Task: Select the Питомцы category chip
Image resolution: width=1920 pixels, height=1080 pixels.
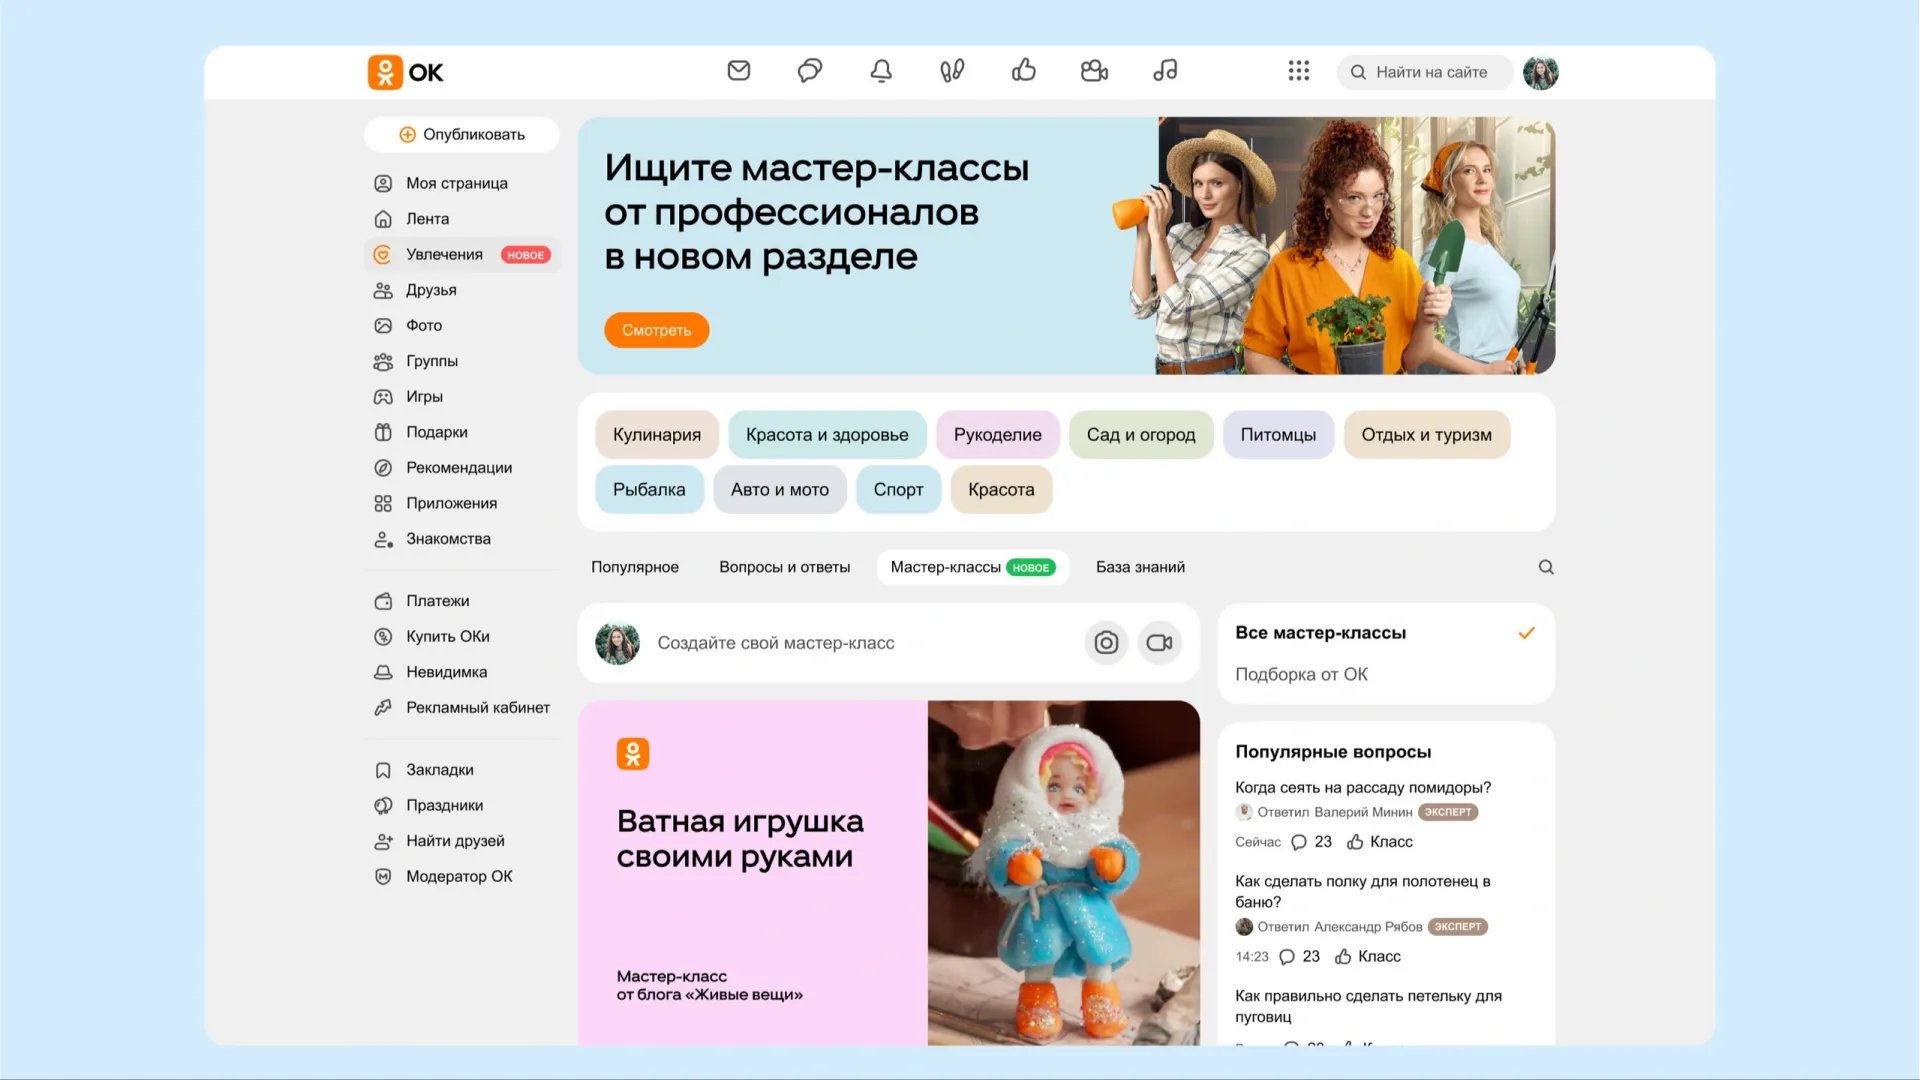Action: (x=1278, y=435)
